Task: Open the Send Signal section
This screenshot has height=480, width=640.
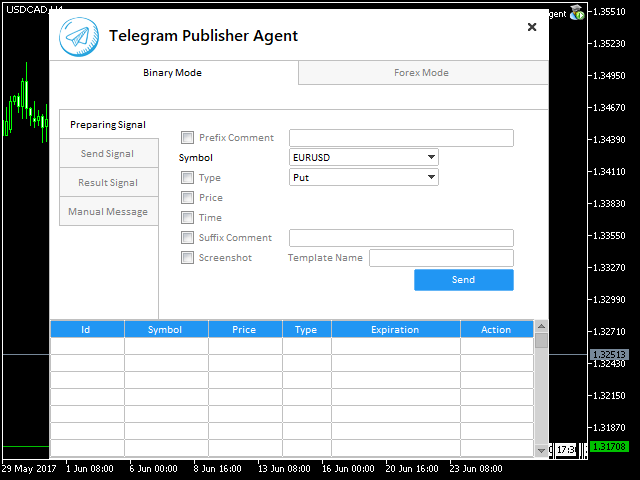Action: [x=108, y=153]
